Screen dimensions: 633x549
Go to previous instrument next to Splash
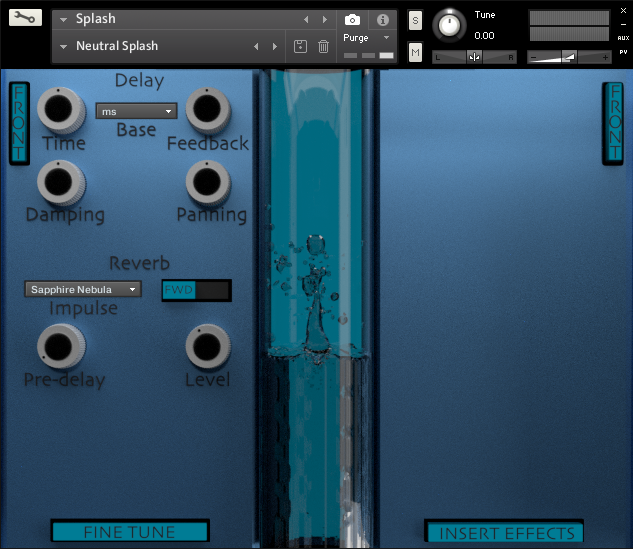pyautogui.click(x=306, y=19)
